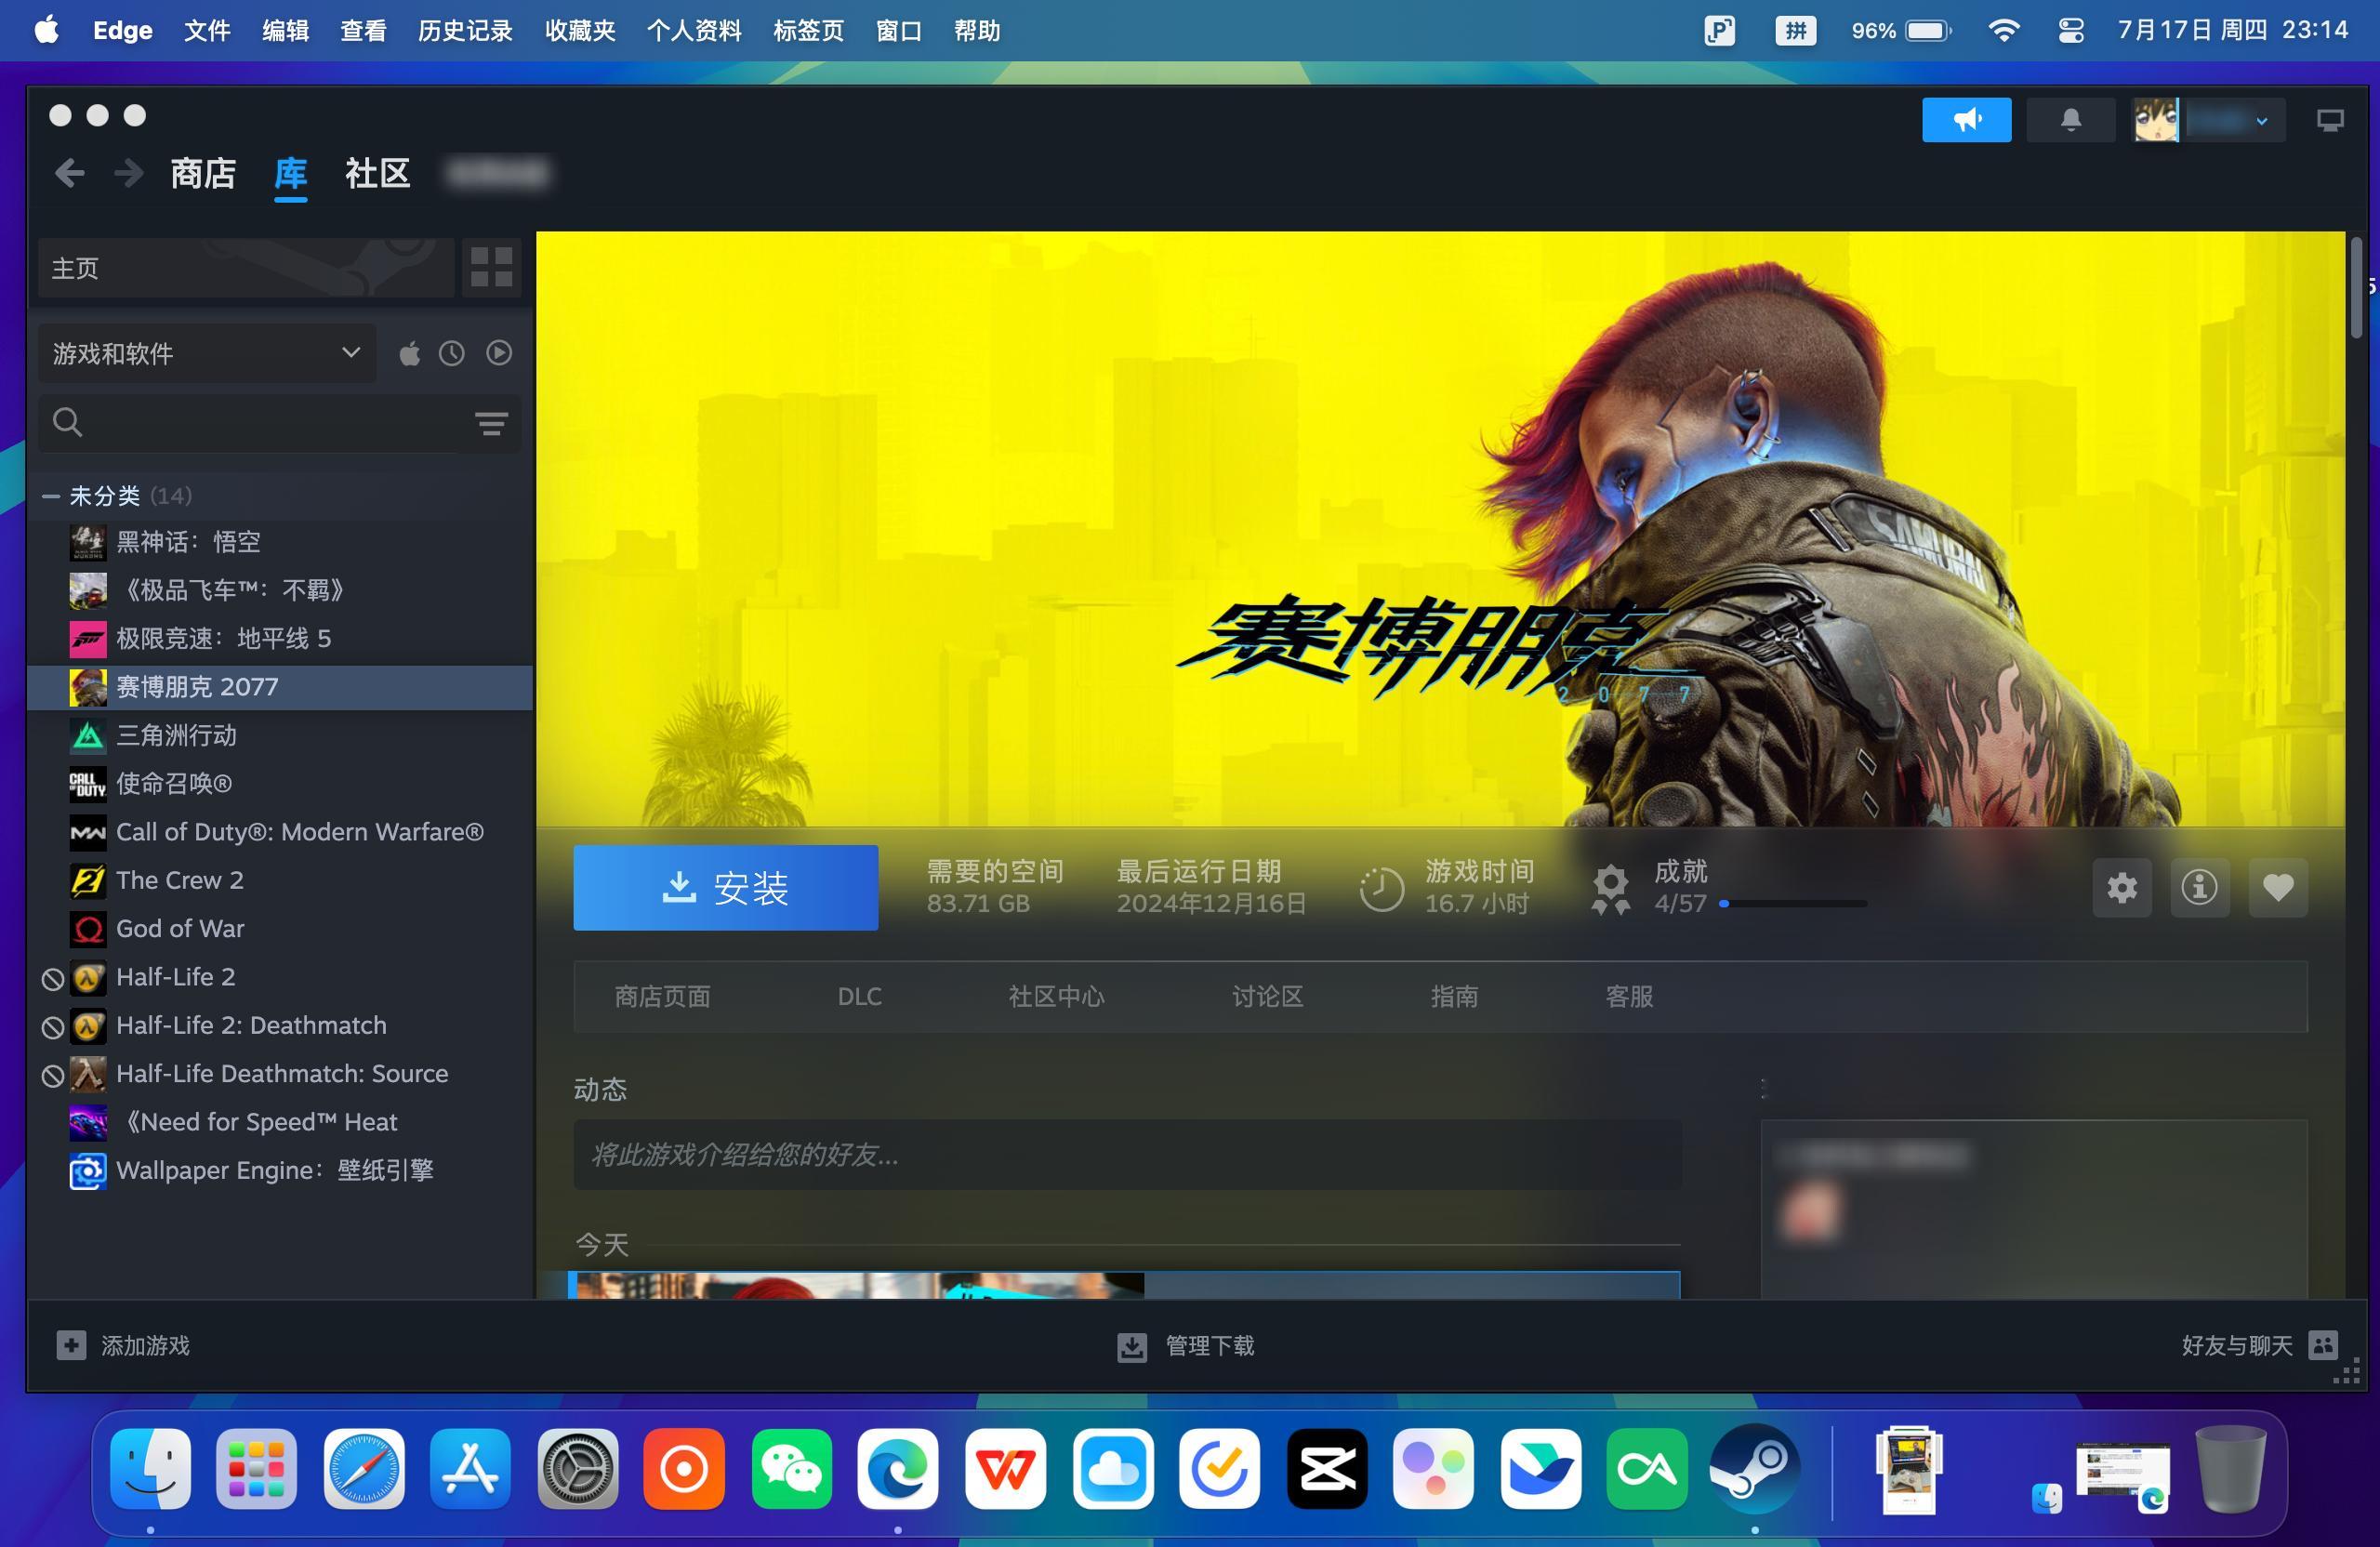Go back with the left arrow
This screenshot has width=2380, height=1547.
(x=69, y=173)
